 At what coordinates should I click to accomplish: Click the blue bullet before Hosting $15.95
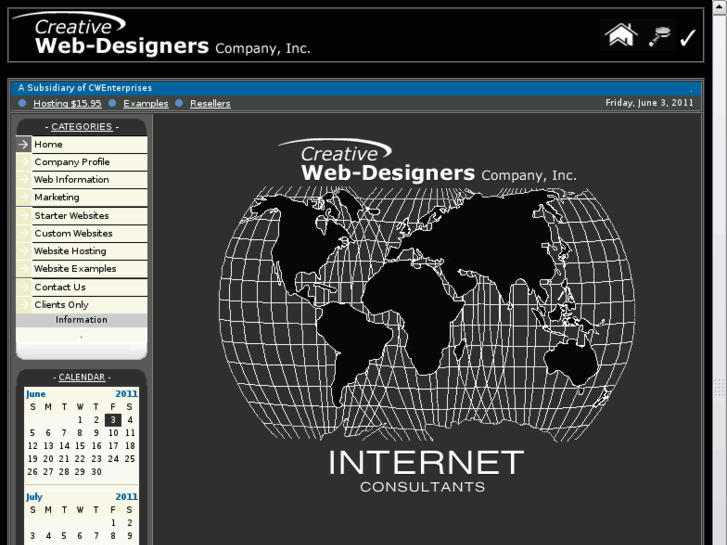coord(22,103)
